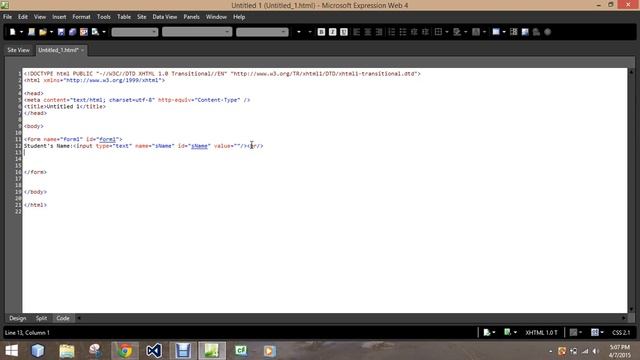The width and height of the screenshot is (640, 360).
Task: Toggle Underline formatting
Action: [x=344, y=32]
